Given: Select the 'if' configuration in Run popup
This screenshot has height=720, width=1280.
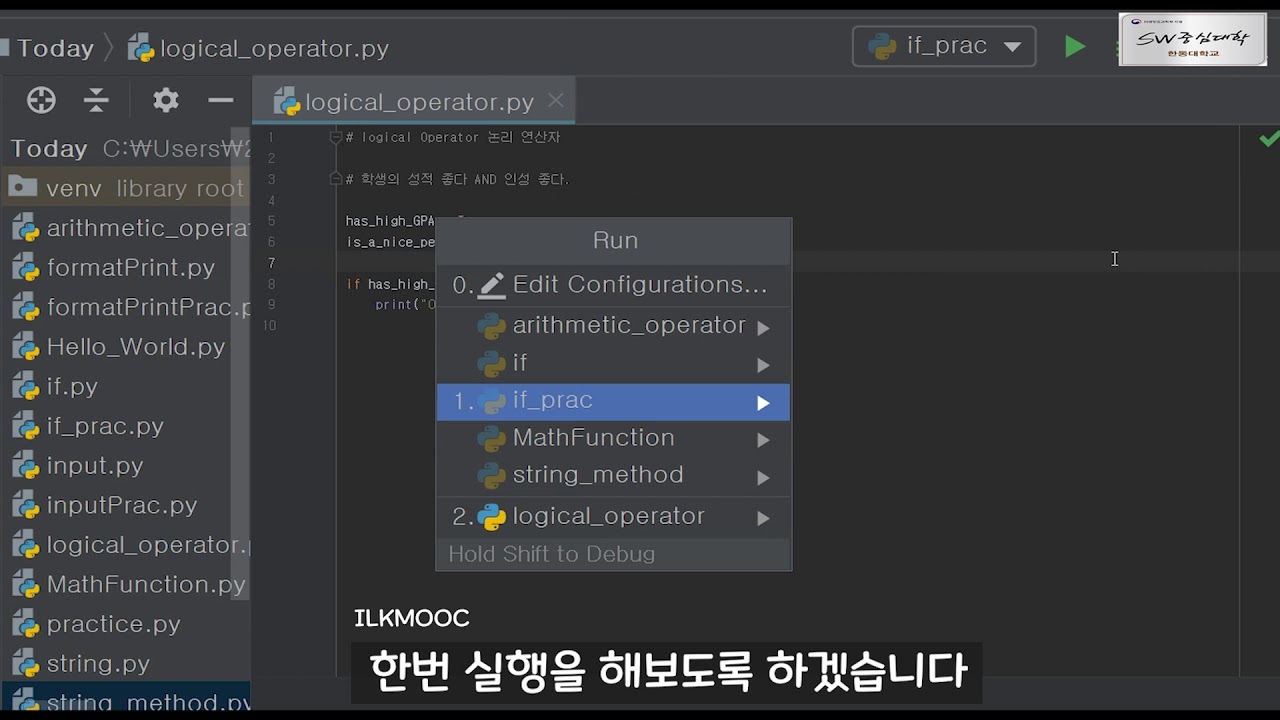Looking at the screenshot, I should click(613, 363).
